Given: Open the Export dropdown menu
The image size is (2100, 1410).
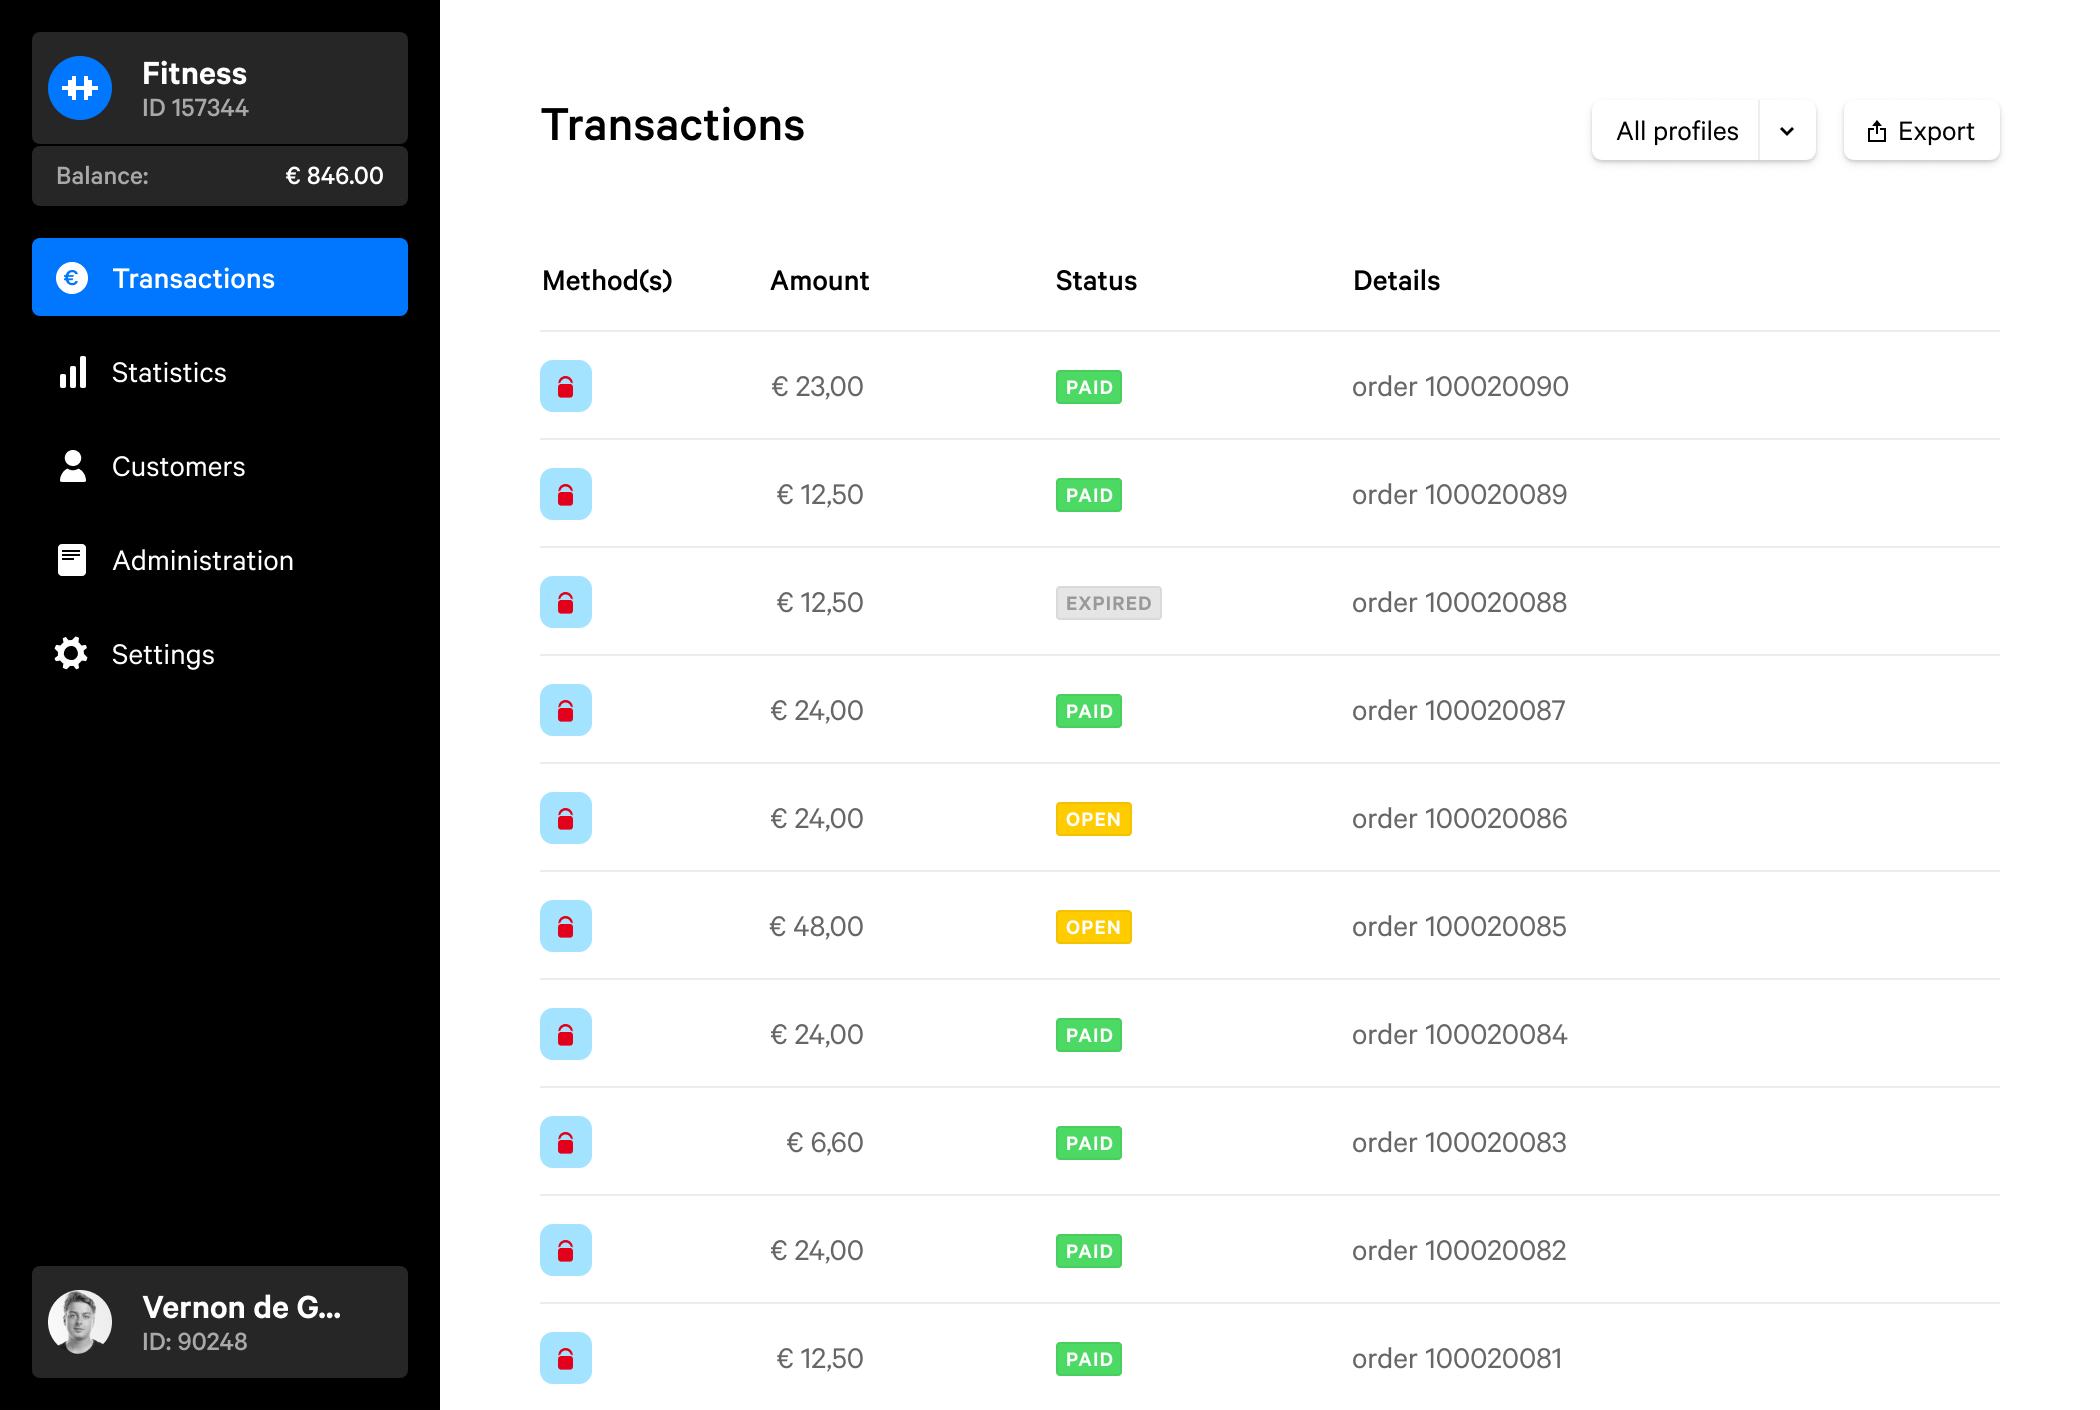Looking at the screenshot, I should (x=1921, y=131).
